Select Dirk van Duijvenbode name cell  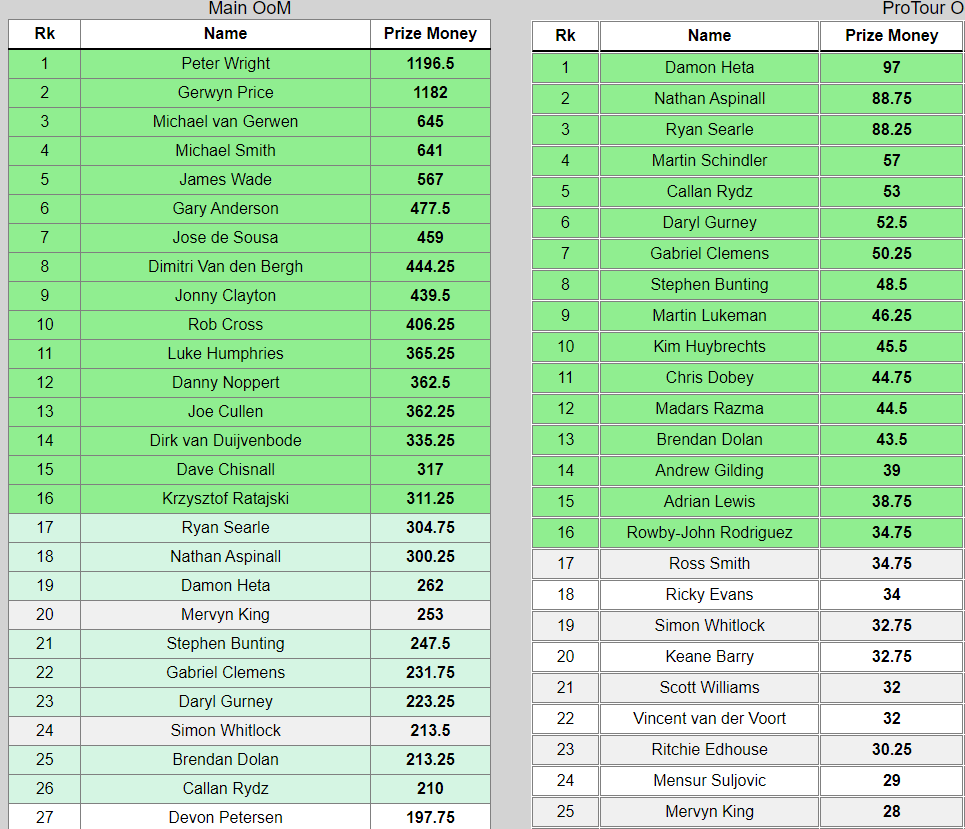pos(225,441)
